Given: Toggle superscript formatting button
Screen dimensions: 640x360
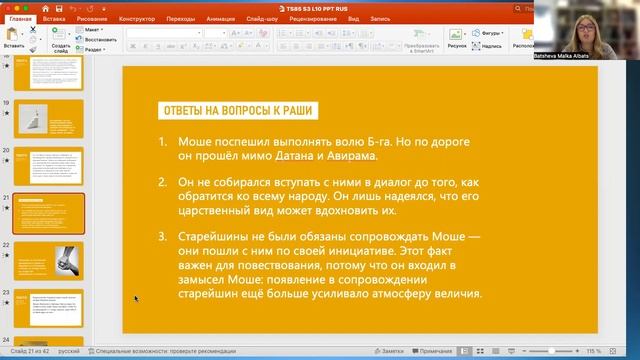Looking at the screenshot, I should [x=183, y=47].
